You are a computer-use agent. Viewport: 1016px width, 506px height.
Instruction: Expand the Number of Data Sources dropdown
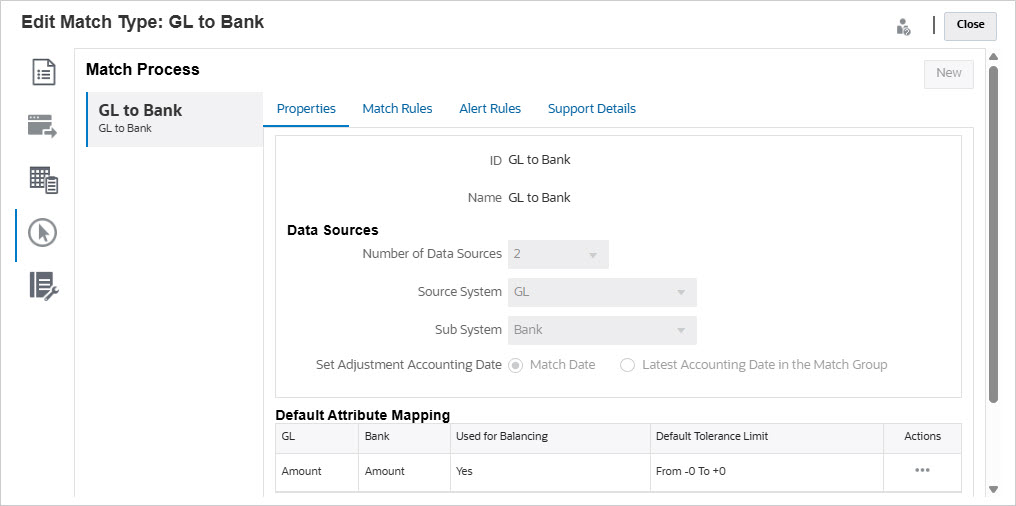pyautogui.click(x=592, y=255)
